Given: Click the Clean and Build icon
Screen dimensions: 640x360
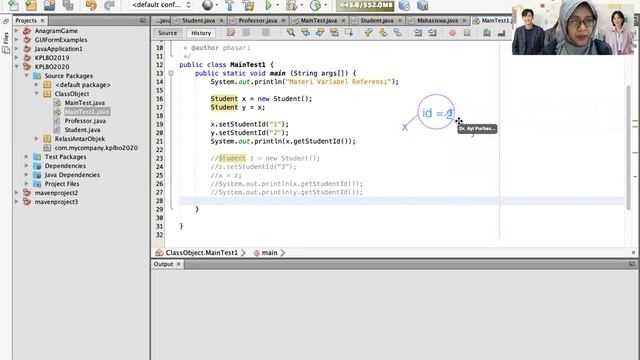Looking at the screenshot, I should pos(248,5).
